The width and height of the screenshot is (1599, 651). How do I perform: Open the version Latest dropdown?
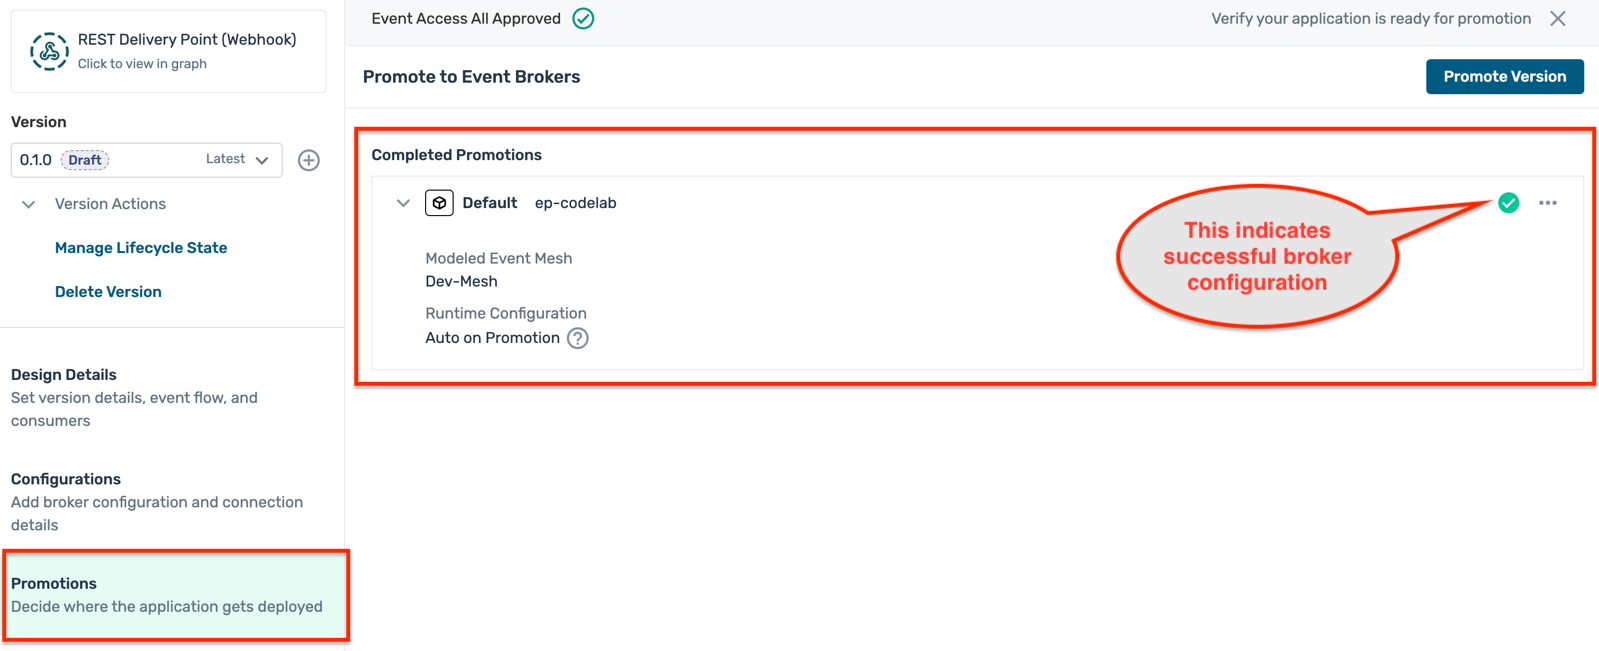(237, 160)
